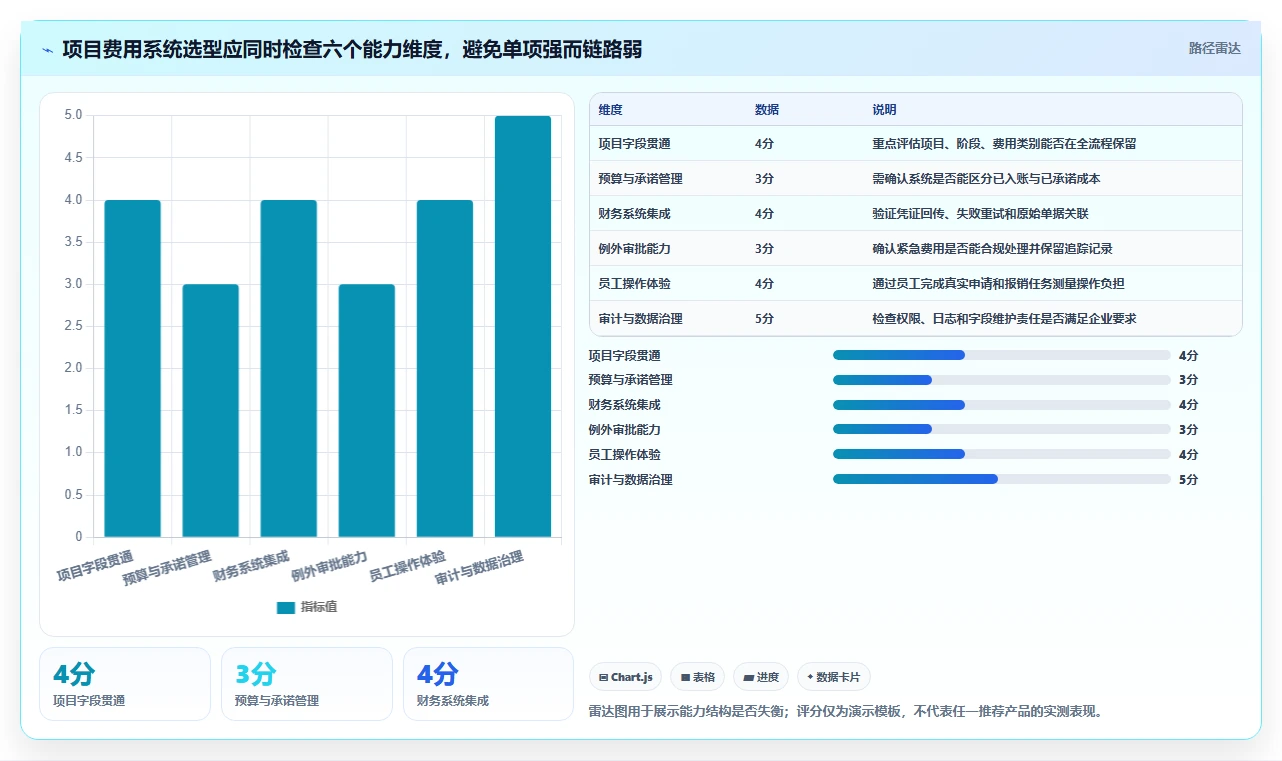This screenshot has height=761, width=1282.
Task: Toggle the 指标值 legend swatch
Action: 286,607
